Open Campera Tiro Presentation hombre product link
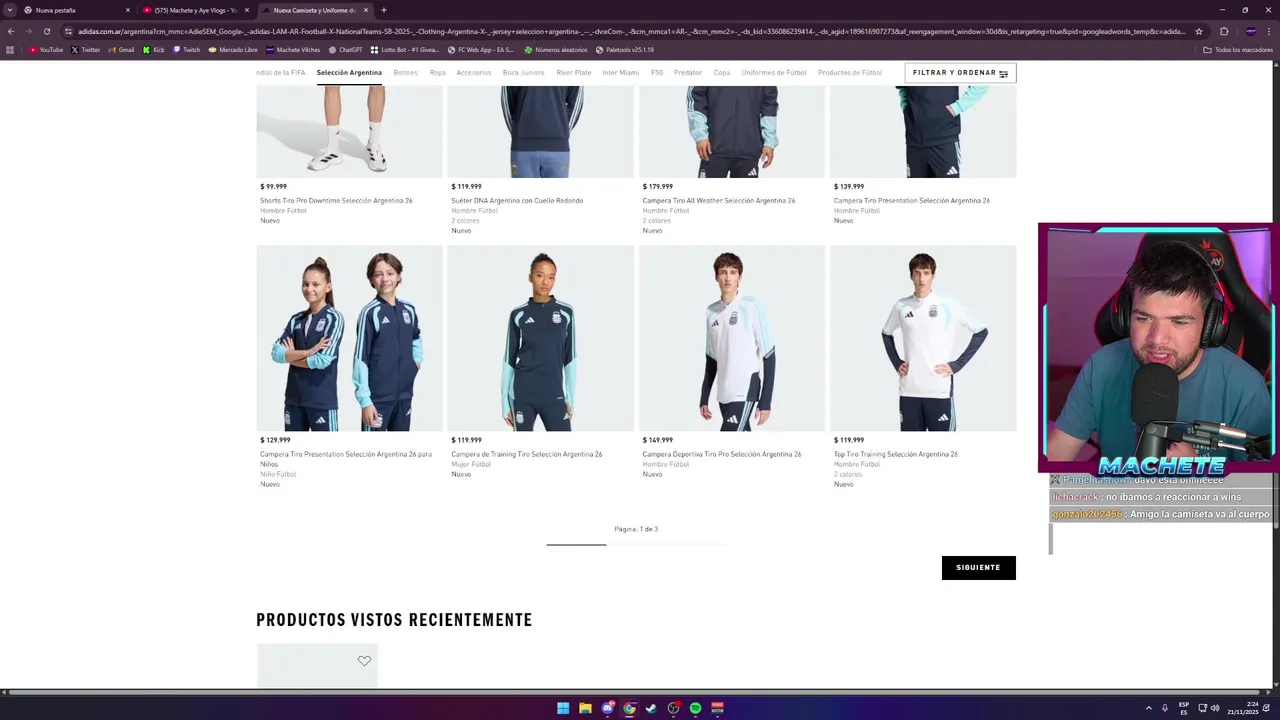 click(x=912, y=200)
